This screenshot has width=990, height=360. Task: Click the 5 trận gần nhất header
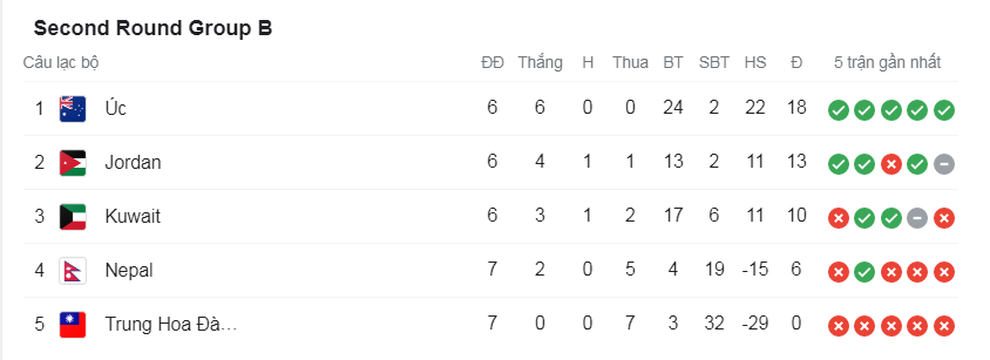pyautogui.click(x=888, y=63)
